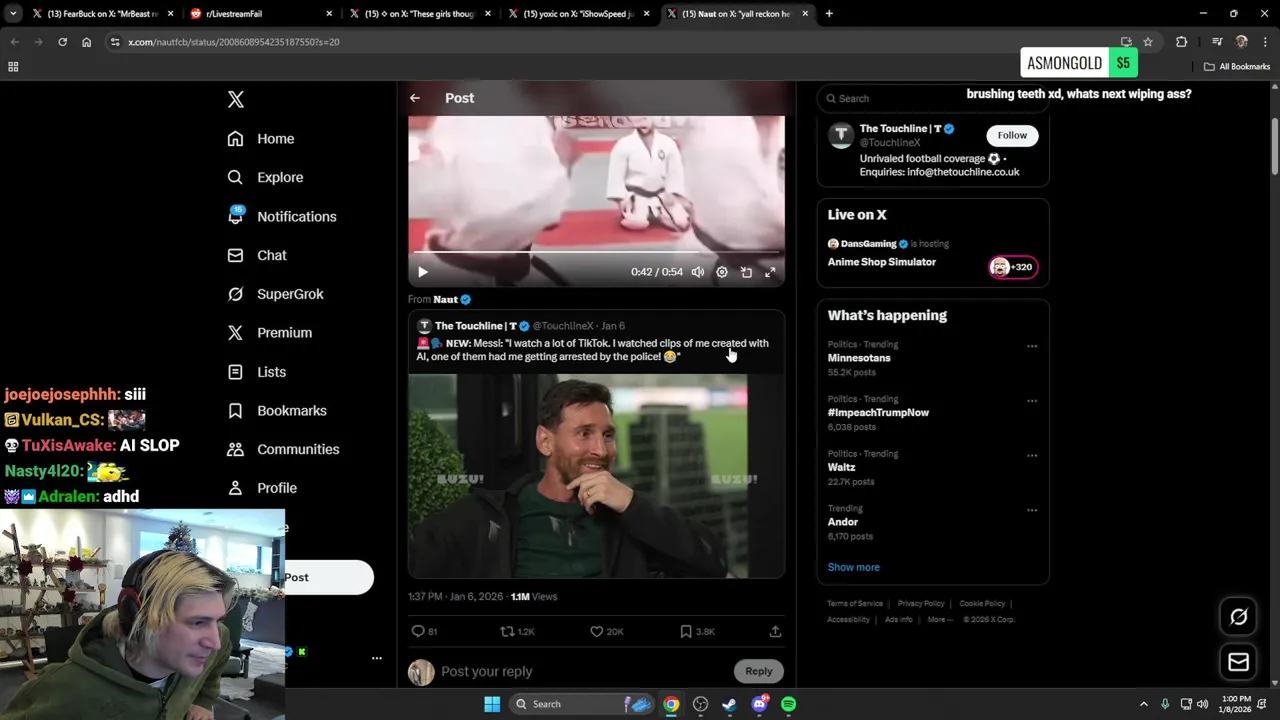Open a new browser tab
The width and height of the screenshot is (1280, 720).
pos(829,14)
